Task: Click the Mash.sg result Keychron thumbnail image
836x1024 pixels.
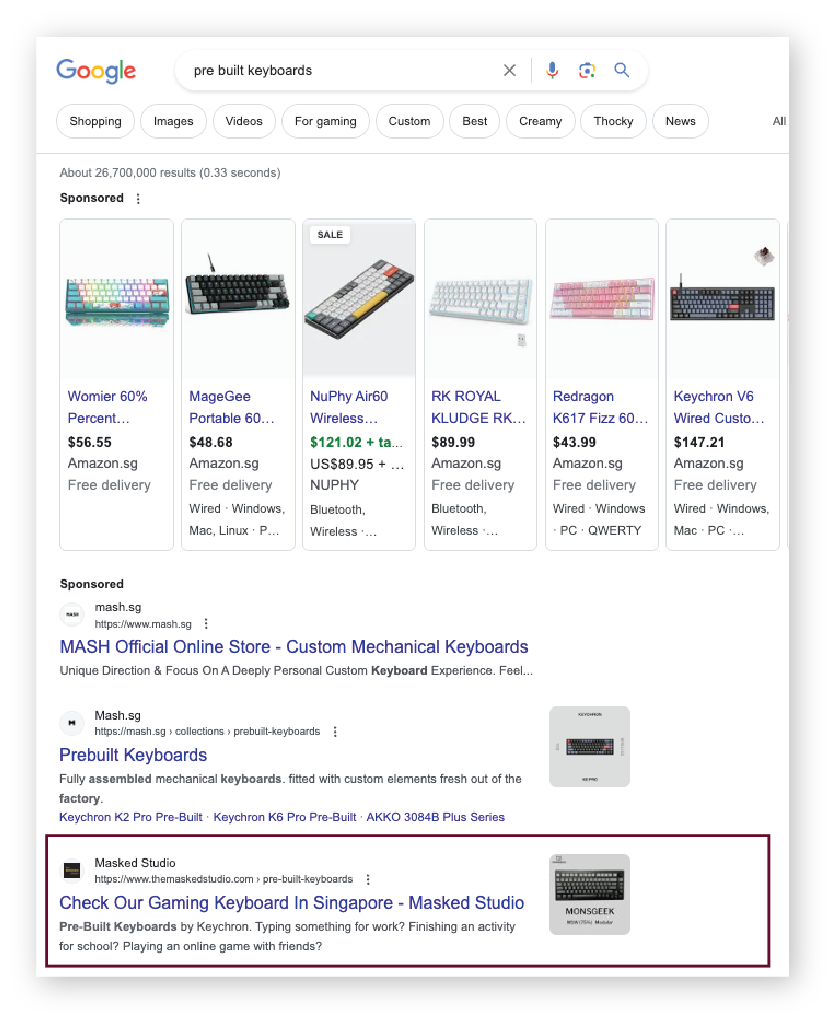Action: pyautogui.click(x=590, y=746)
